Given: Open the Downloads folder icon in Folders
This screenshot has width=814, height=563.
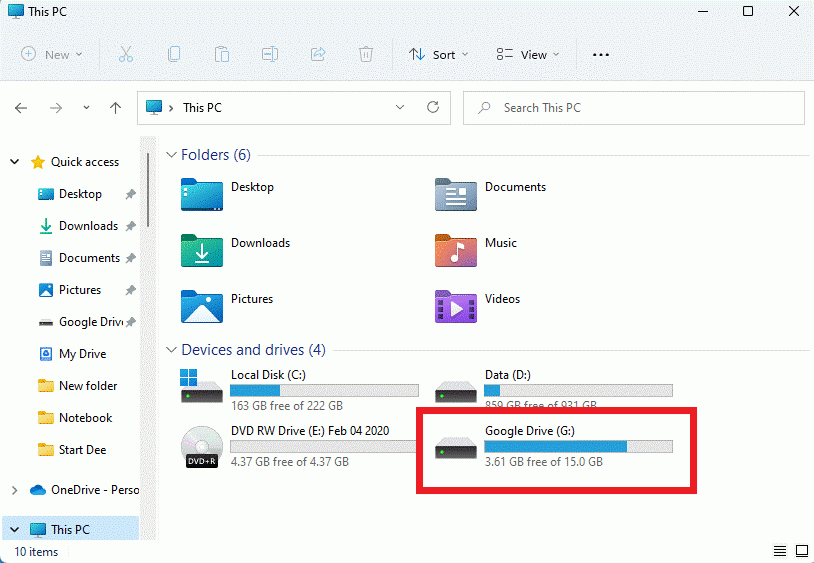Looking at the screenshot, I should pyautogui.click(x=202, y=251).
